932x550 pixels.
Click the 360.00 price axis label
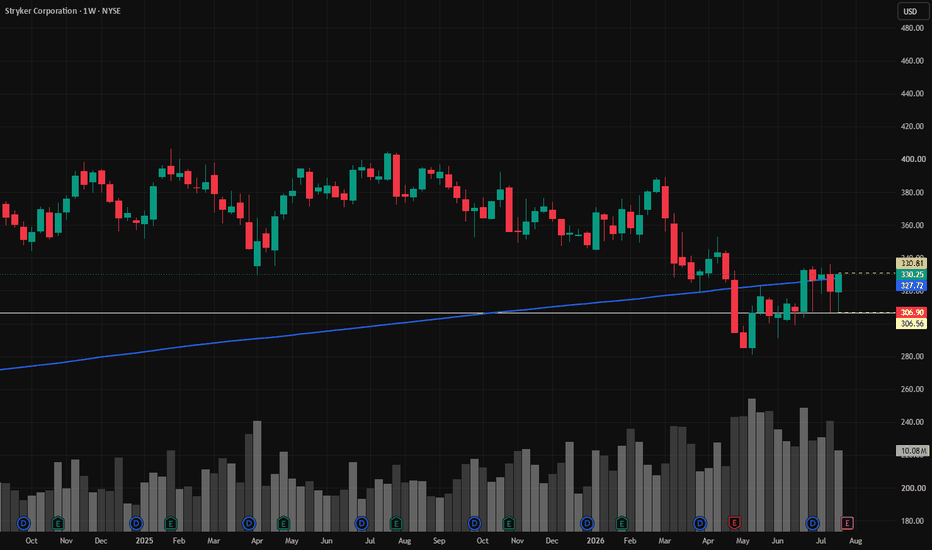912,225
